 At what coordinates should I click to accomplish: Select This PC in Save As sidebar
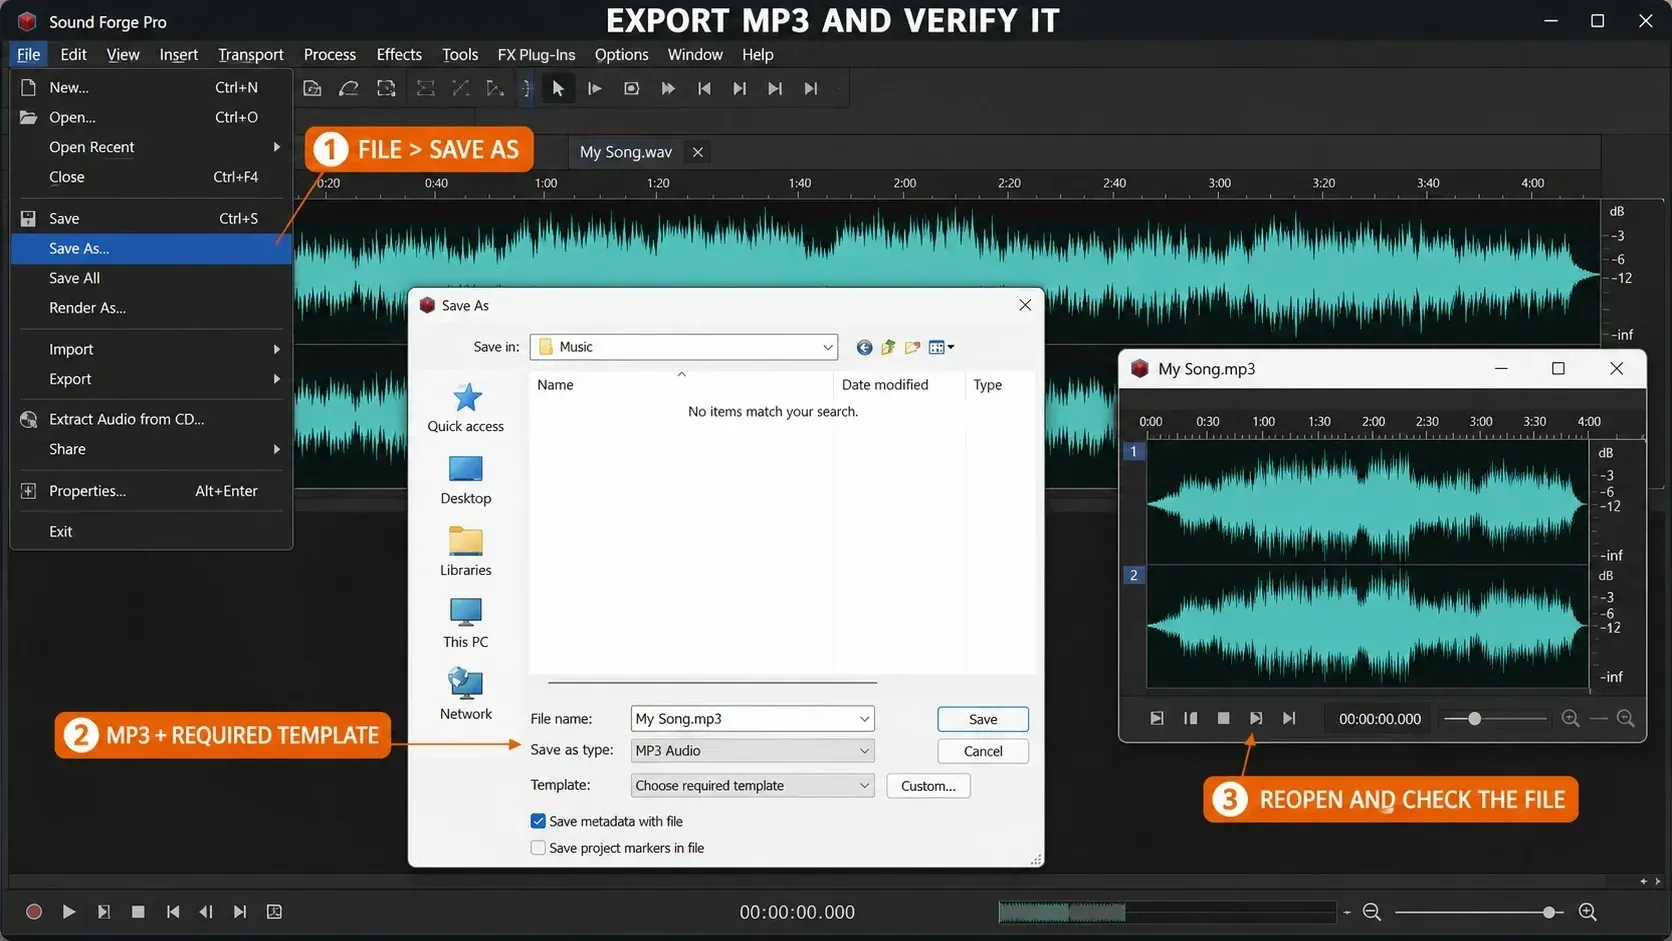pos(466,624)
